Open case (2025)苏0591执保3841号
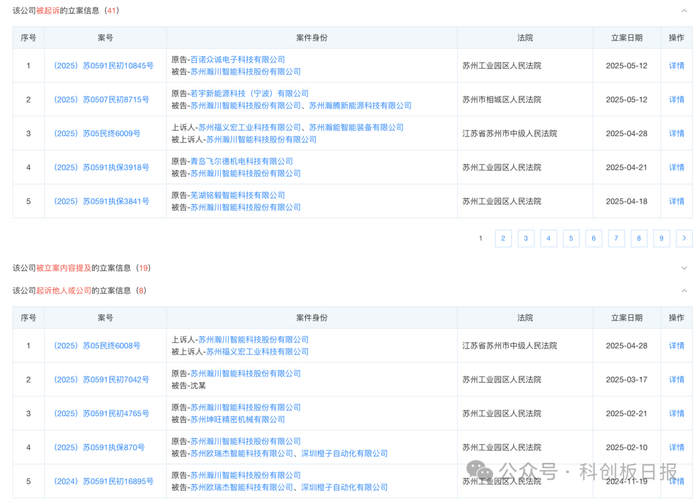Screen dimensions: 700x500 tap(101, 201)
